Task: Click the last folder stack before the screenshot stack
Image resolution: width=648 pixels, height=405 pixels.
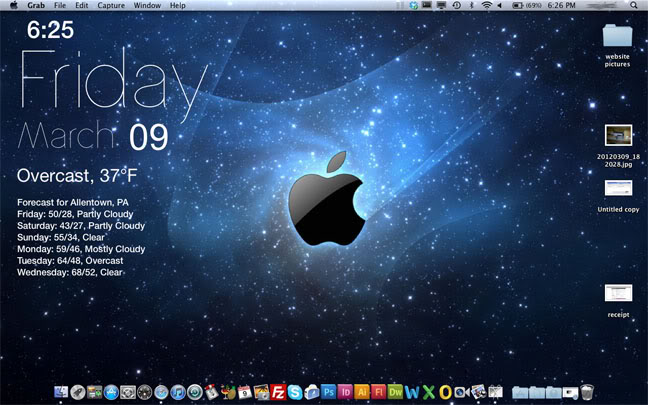Action: (553, 392)
